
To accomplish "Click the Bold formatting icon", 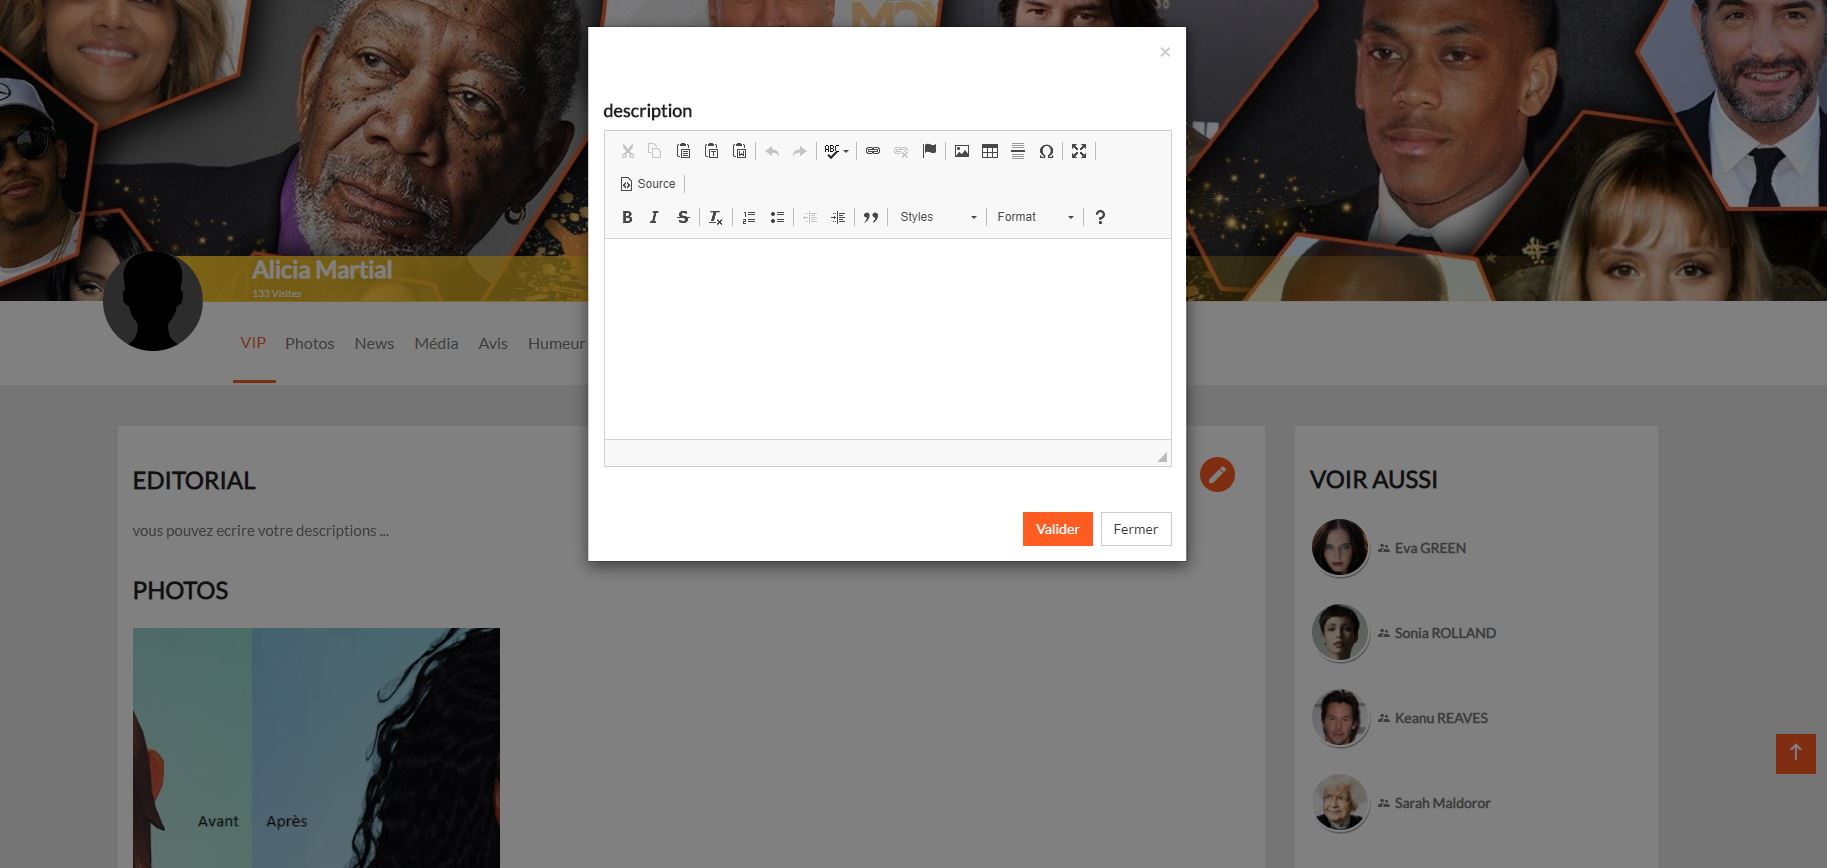I will tap(627, 217).
